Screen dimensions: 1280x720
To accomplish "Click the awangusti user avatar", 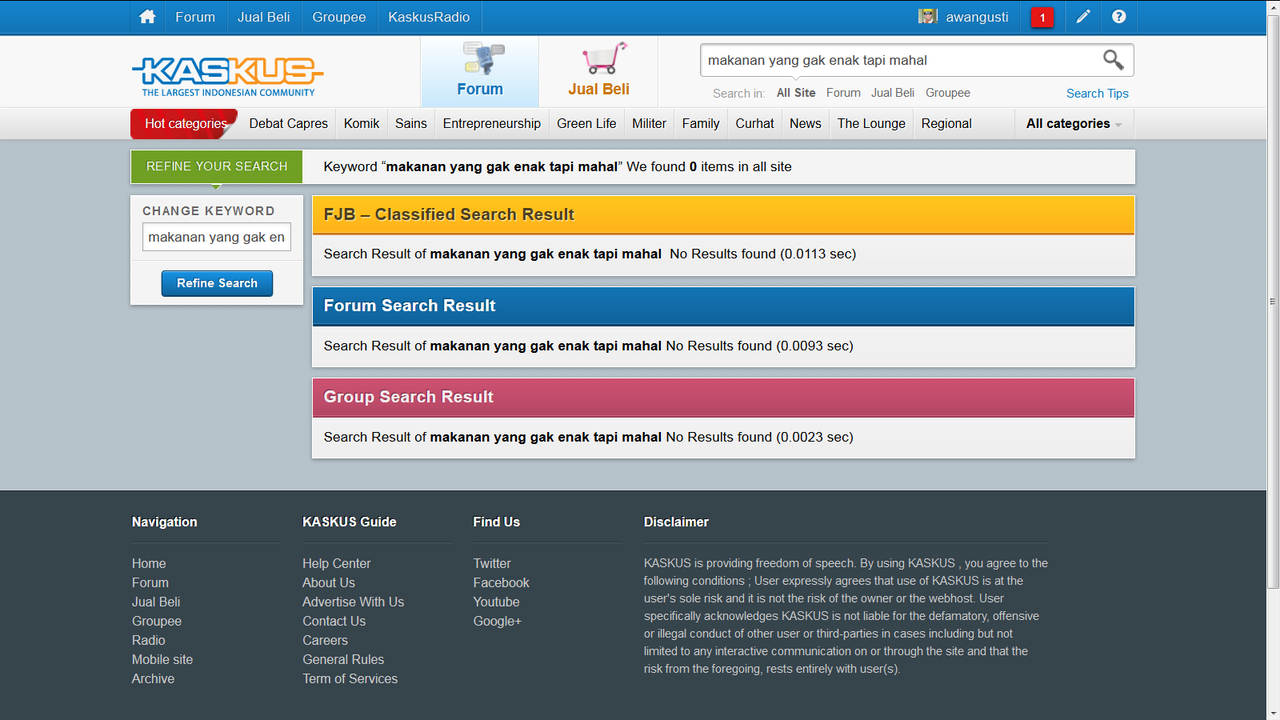I will click(928, 17).
